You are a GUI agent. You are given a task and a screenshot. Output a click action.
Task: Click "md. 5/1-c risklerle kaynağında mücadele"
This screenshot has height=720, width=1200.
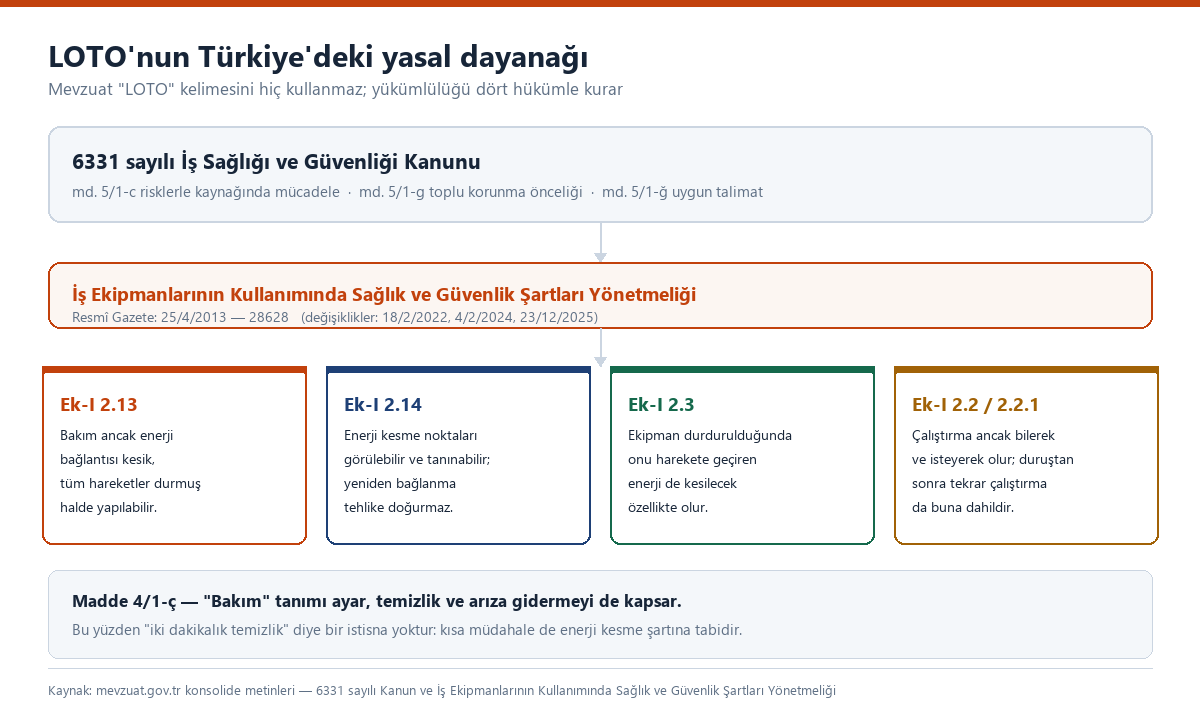pyautogui.click(x=206, y=192)
